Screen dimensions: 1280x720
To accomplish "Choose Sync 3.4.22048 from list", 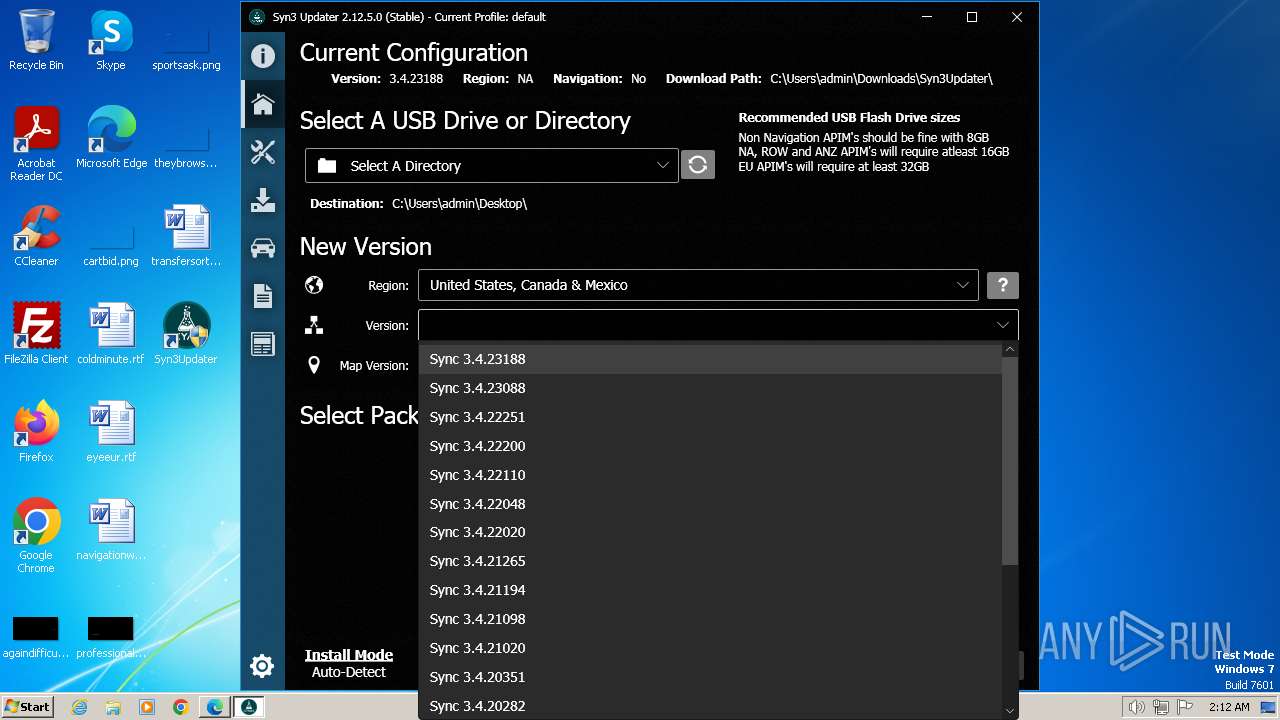I will [x=710, y=504].
